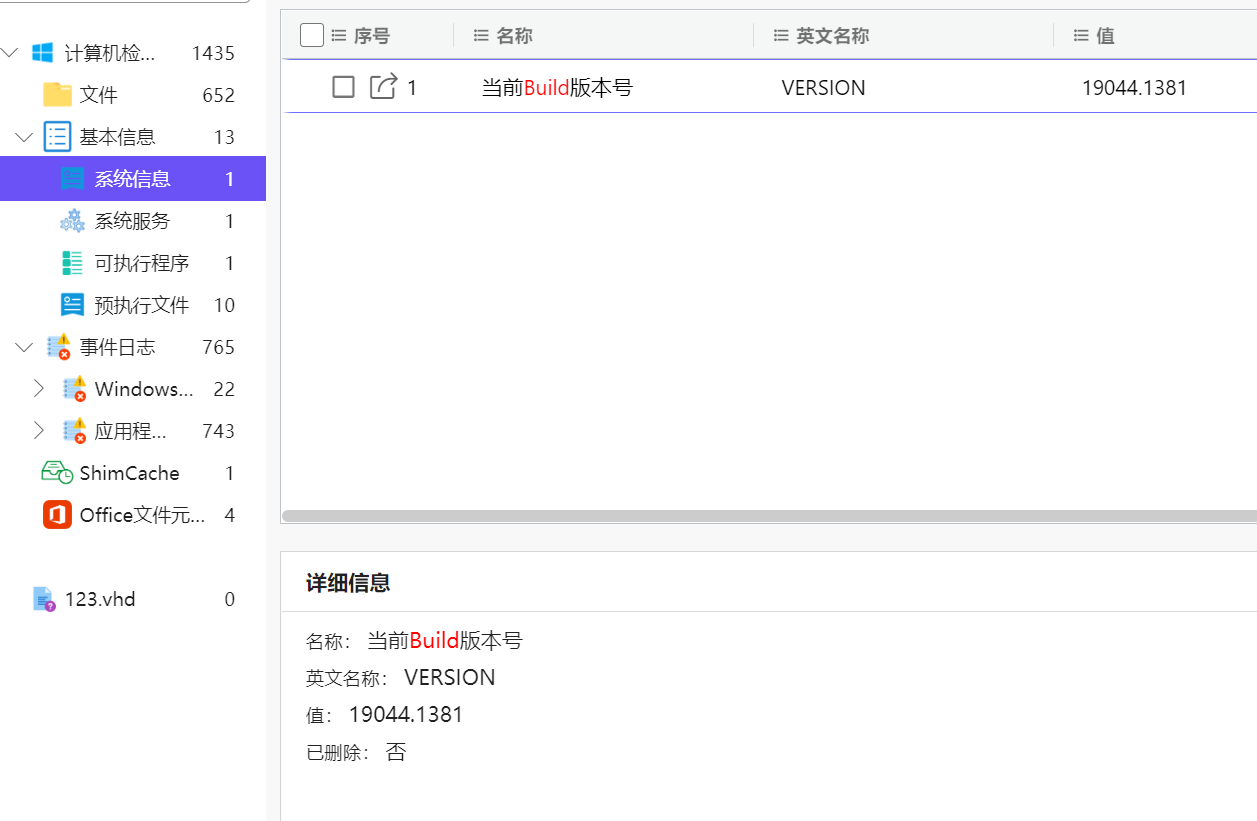Click the 已删除: 否 line in details
This screenshot has width=1257, height=821.
pyautogui.click(x=356, y=752)
